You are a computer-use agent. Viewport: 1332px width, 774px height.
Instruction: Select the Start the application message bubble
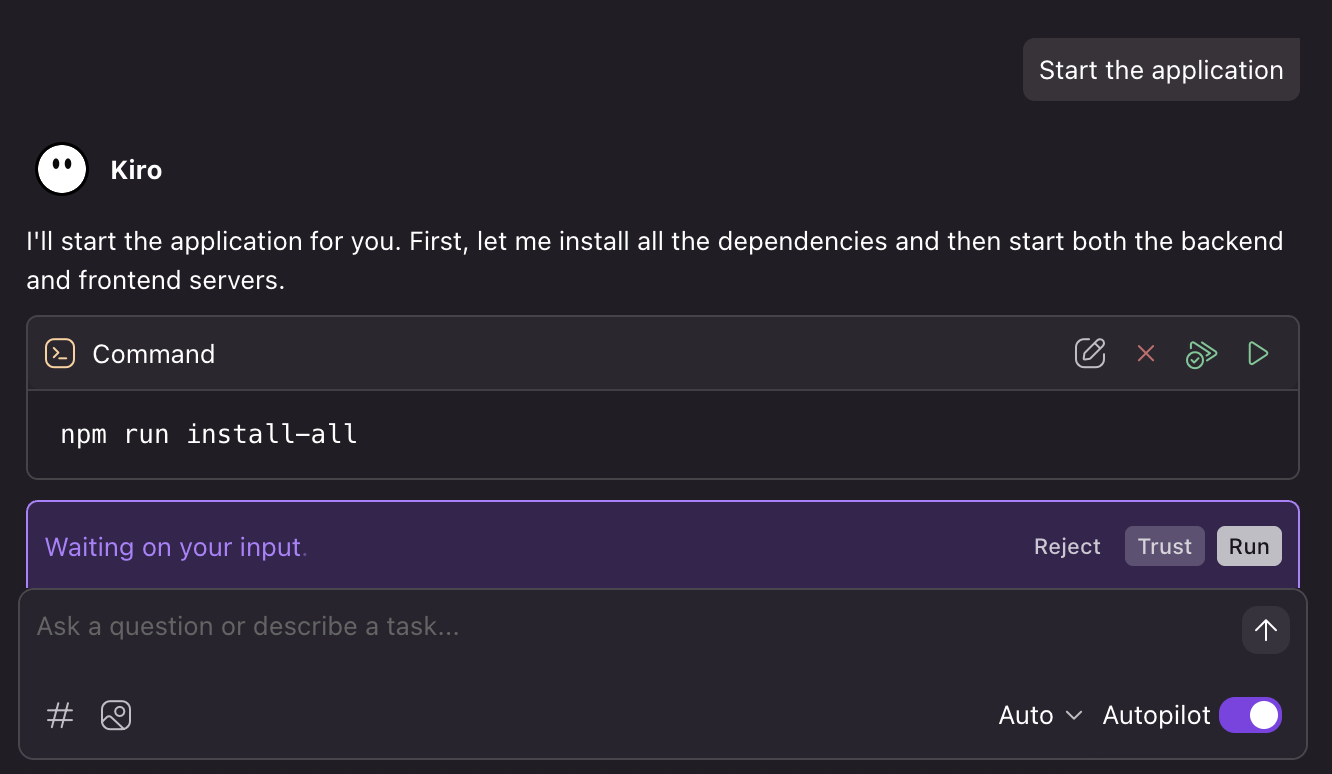(x=1161, y=70)
